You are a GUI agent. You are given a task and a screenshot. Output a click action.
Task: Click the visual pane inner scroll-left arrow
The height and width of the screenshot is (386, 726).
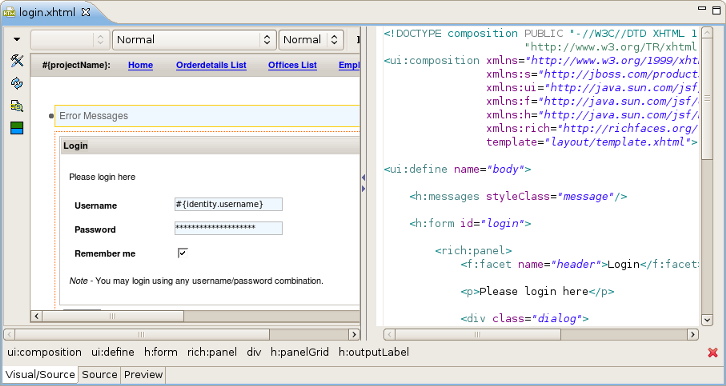pyautogui.click(x=36, y=317)
